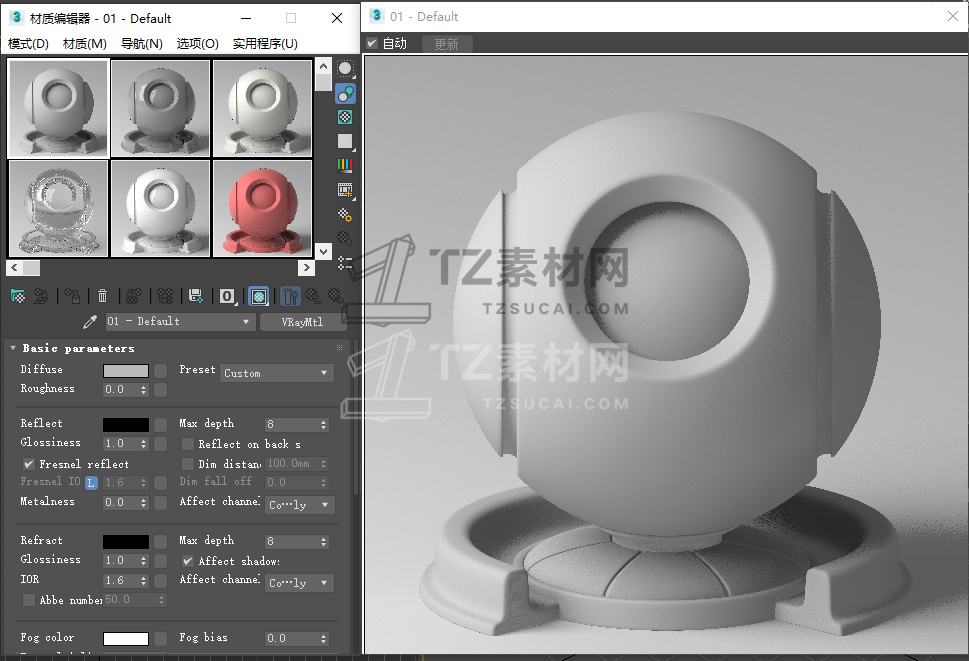This screenshot has width=969, height=661.
Task: Toggle the 自动 auto-update checkbox
Action: coord(372,43)
